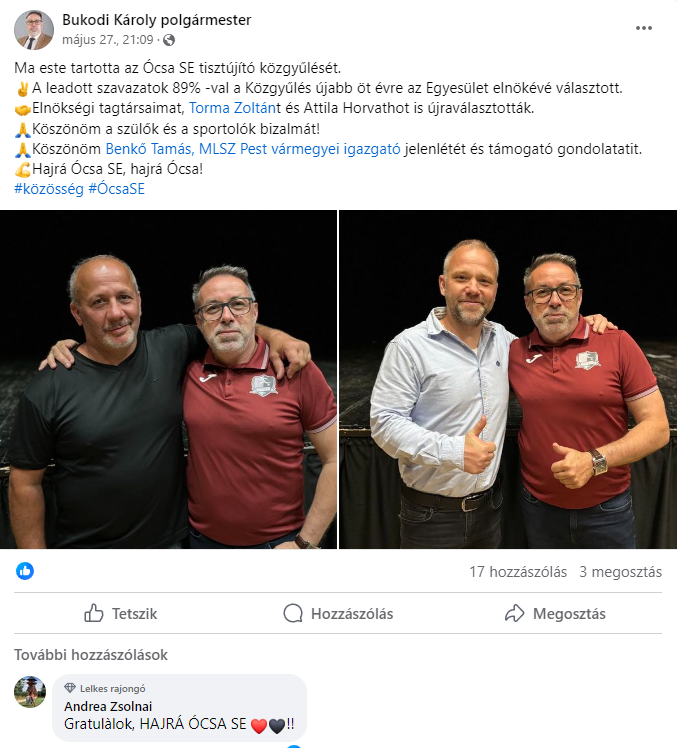Open Bukodi Károly's profile picture
Screen dimensions: 677x748
click(x=34, y=30)
